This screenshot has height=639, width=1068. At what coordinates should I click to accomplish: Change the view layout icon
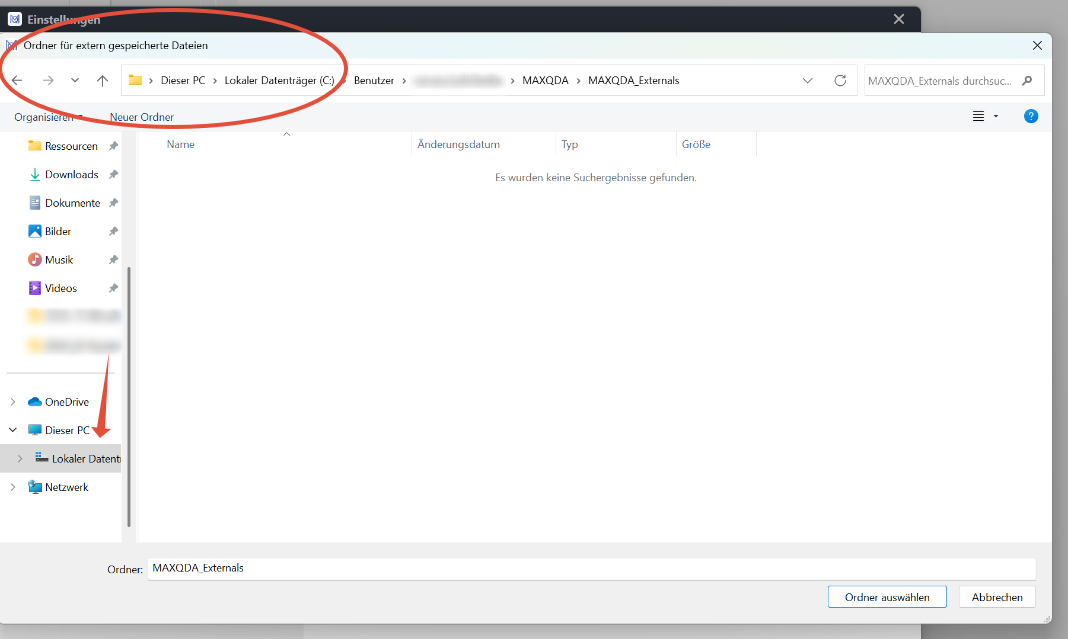(x=978, y=116)
